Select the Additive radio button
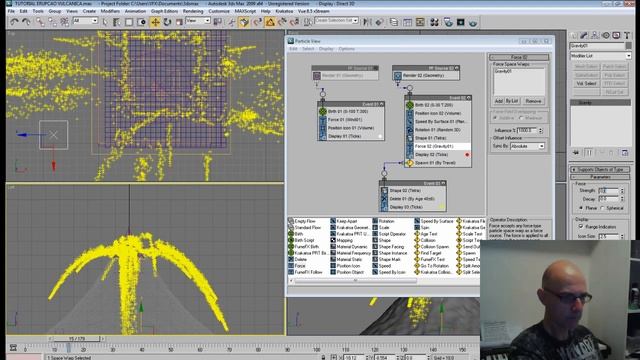 point(495,118)
